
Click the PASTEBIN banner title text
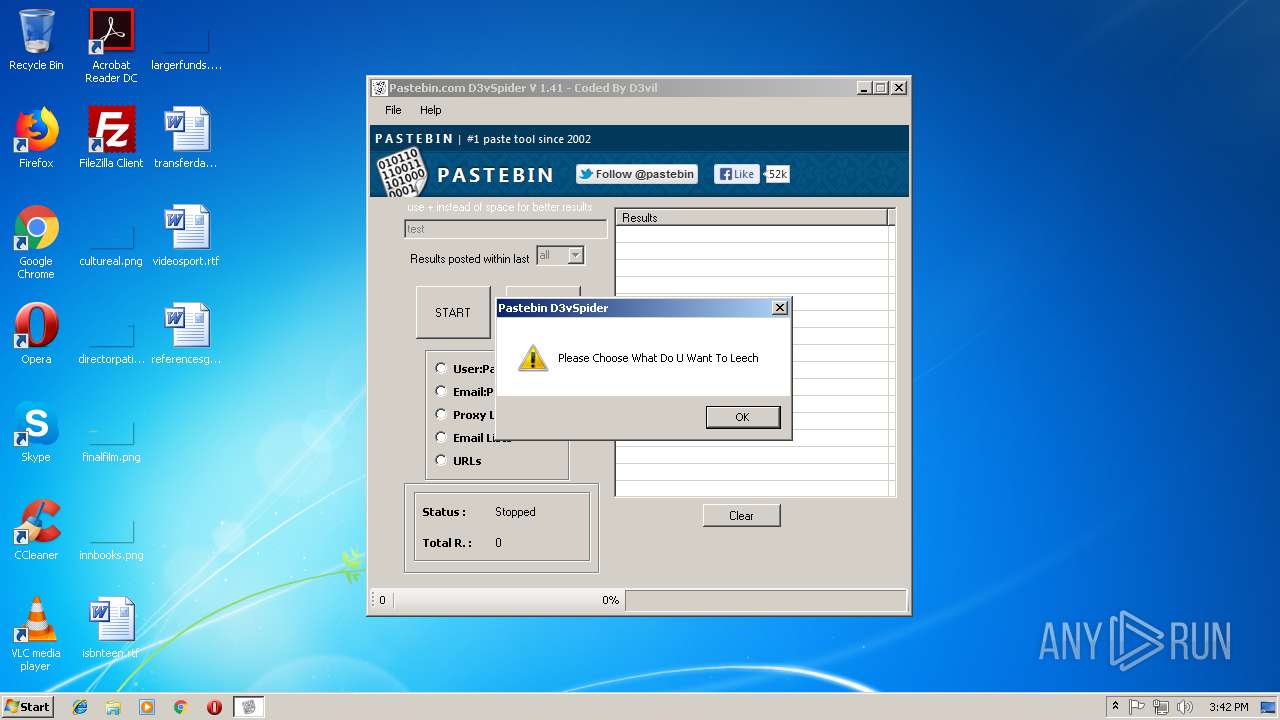[495, 175]
